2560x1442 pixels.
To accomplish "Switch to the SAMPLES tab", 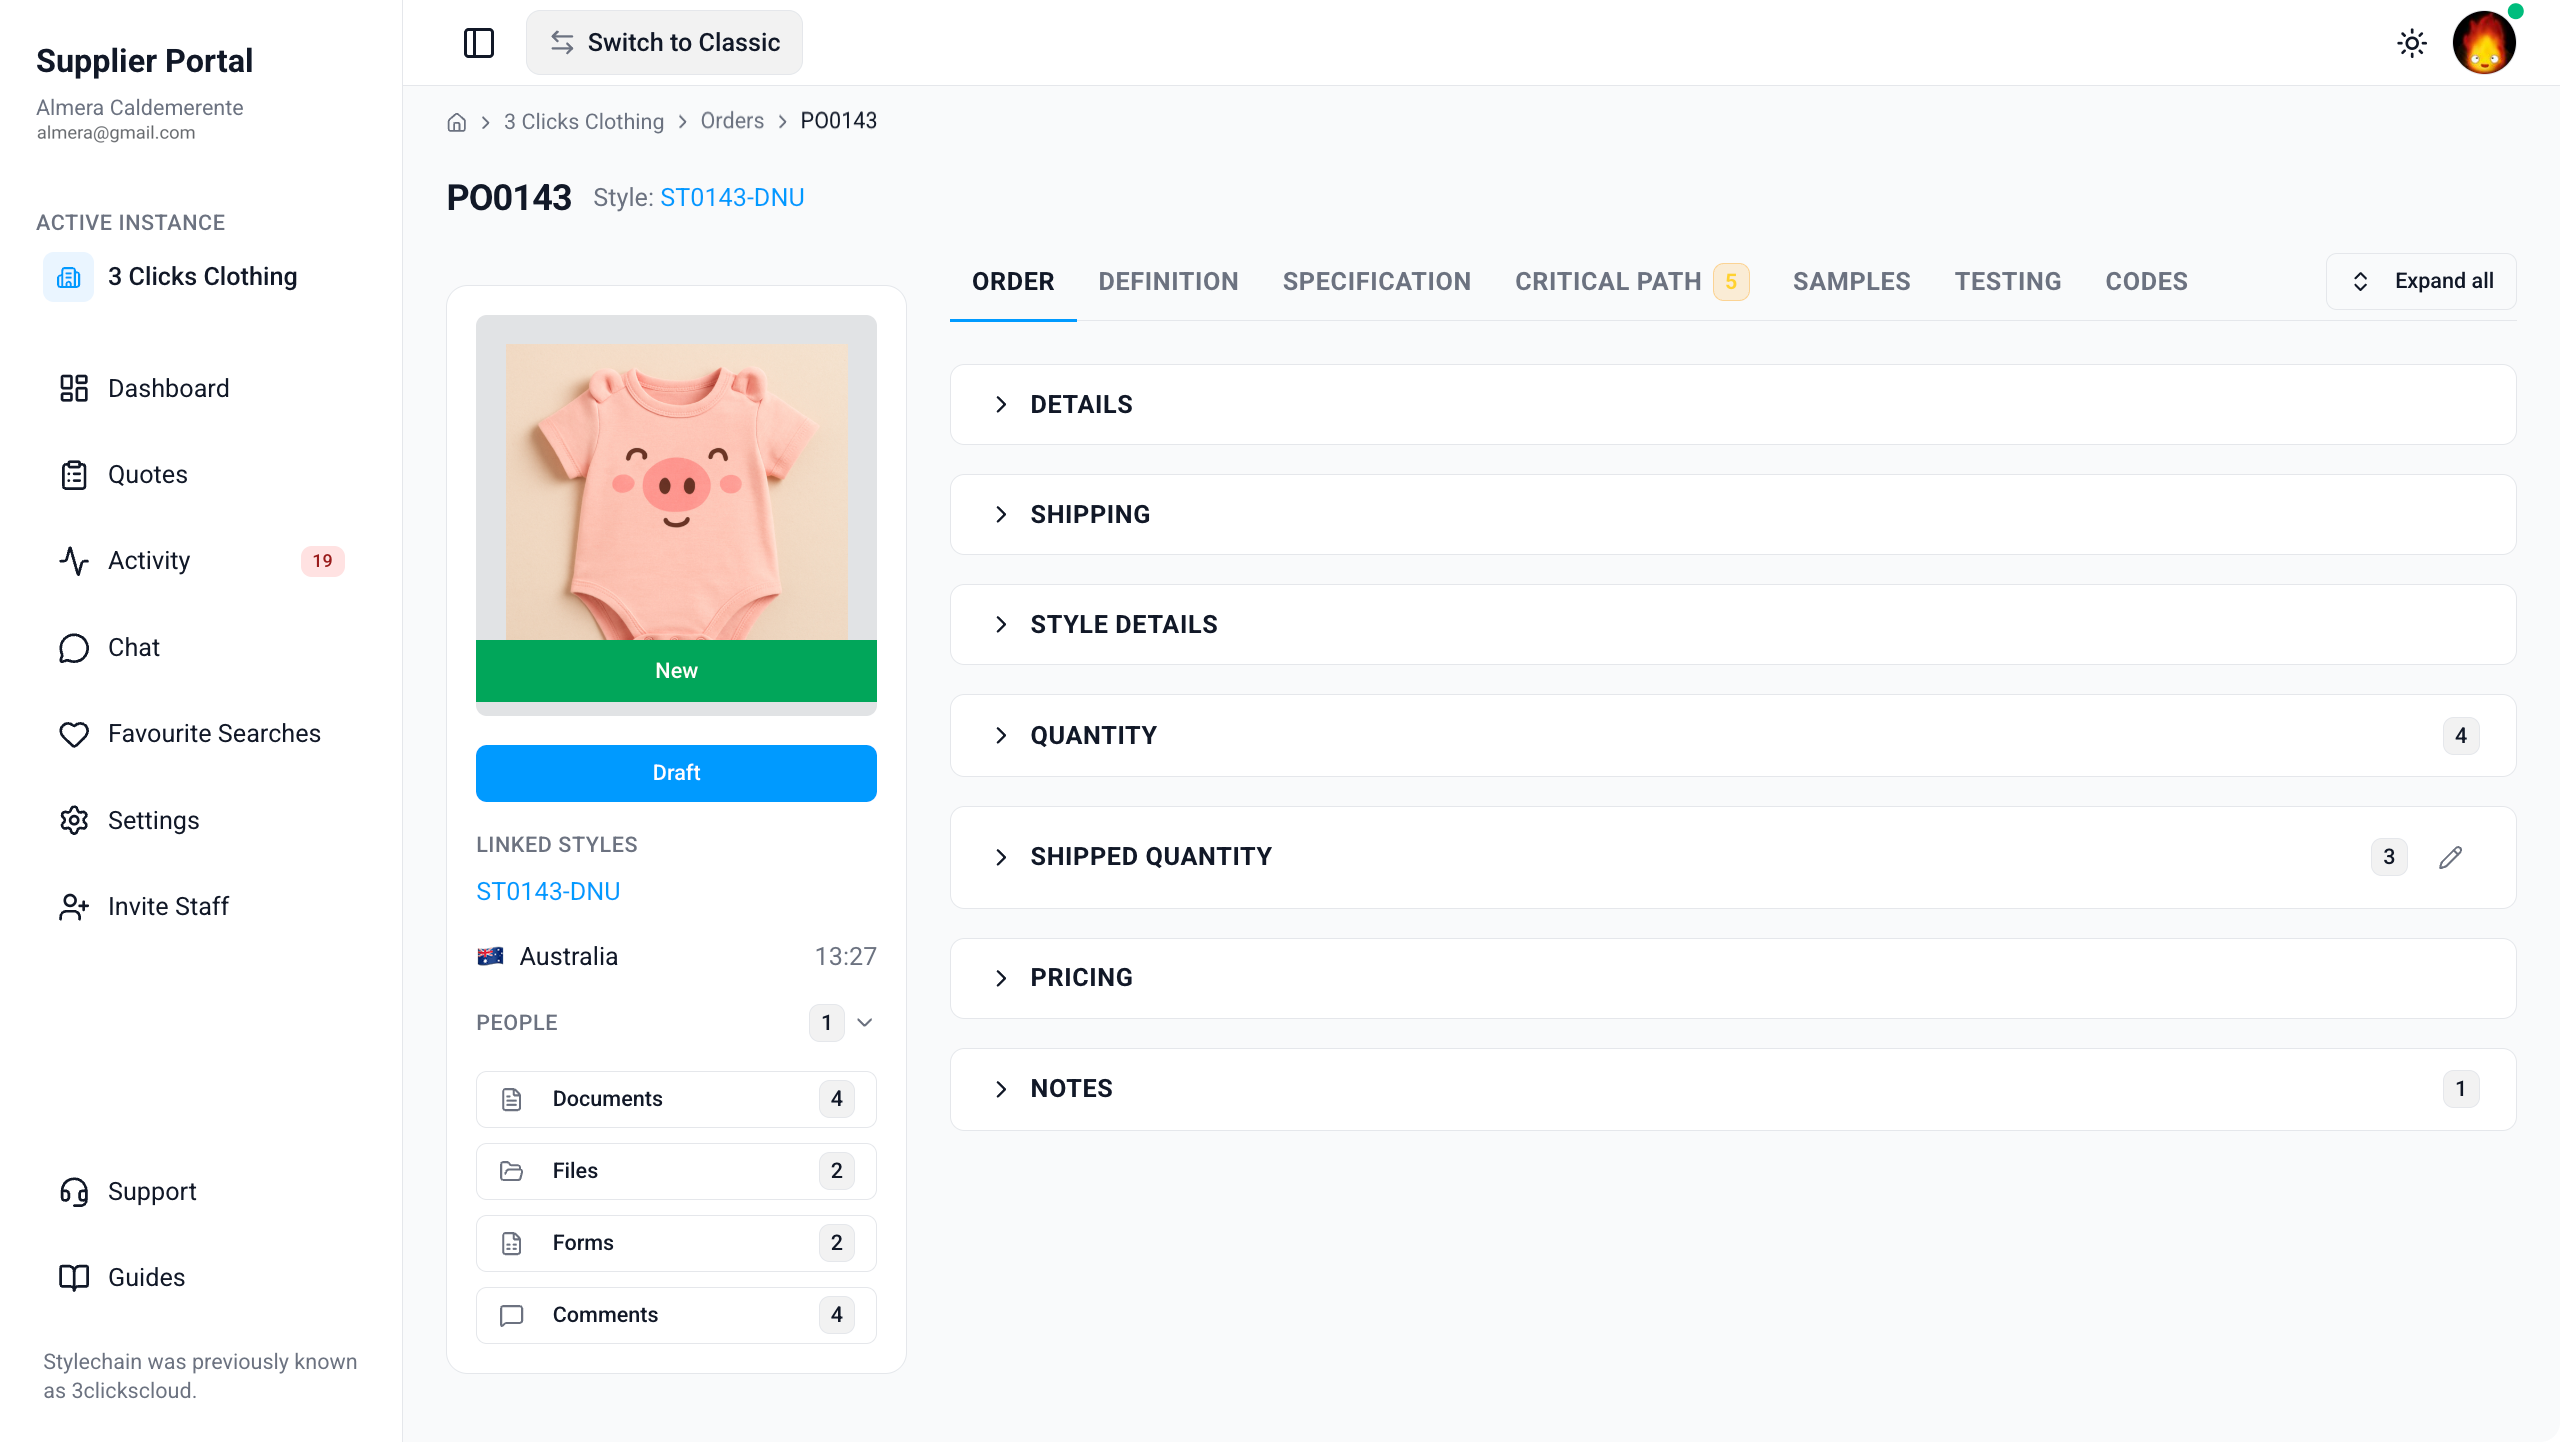I will (1851, 282).
